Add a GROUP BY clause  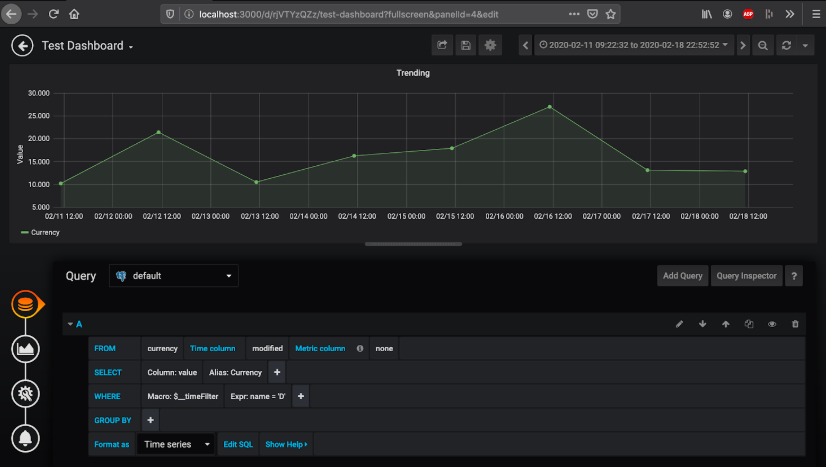[150, 420]
